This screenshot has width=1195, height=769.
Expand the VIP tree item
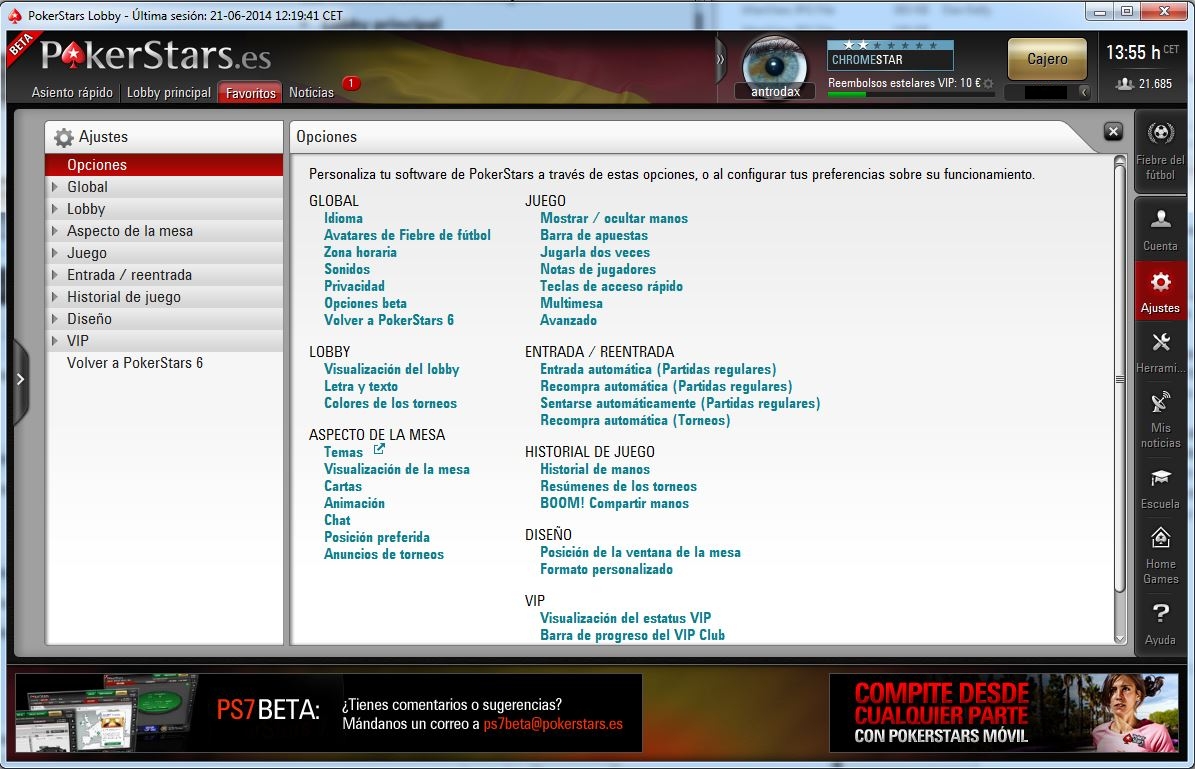click(x=55, y=341)
